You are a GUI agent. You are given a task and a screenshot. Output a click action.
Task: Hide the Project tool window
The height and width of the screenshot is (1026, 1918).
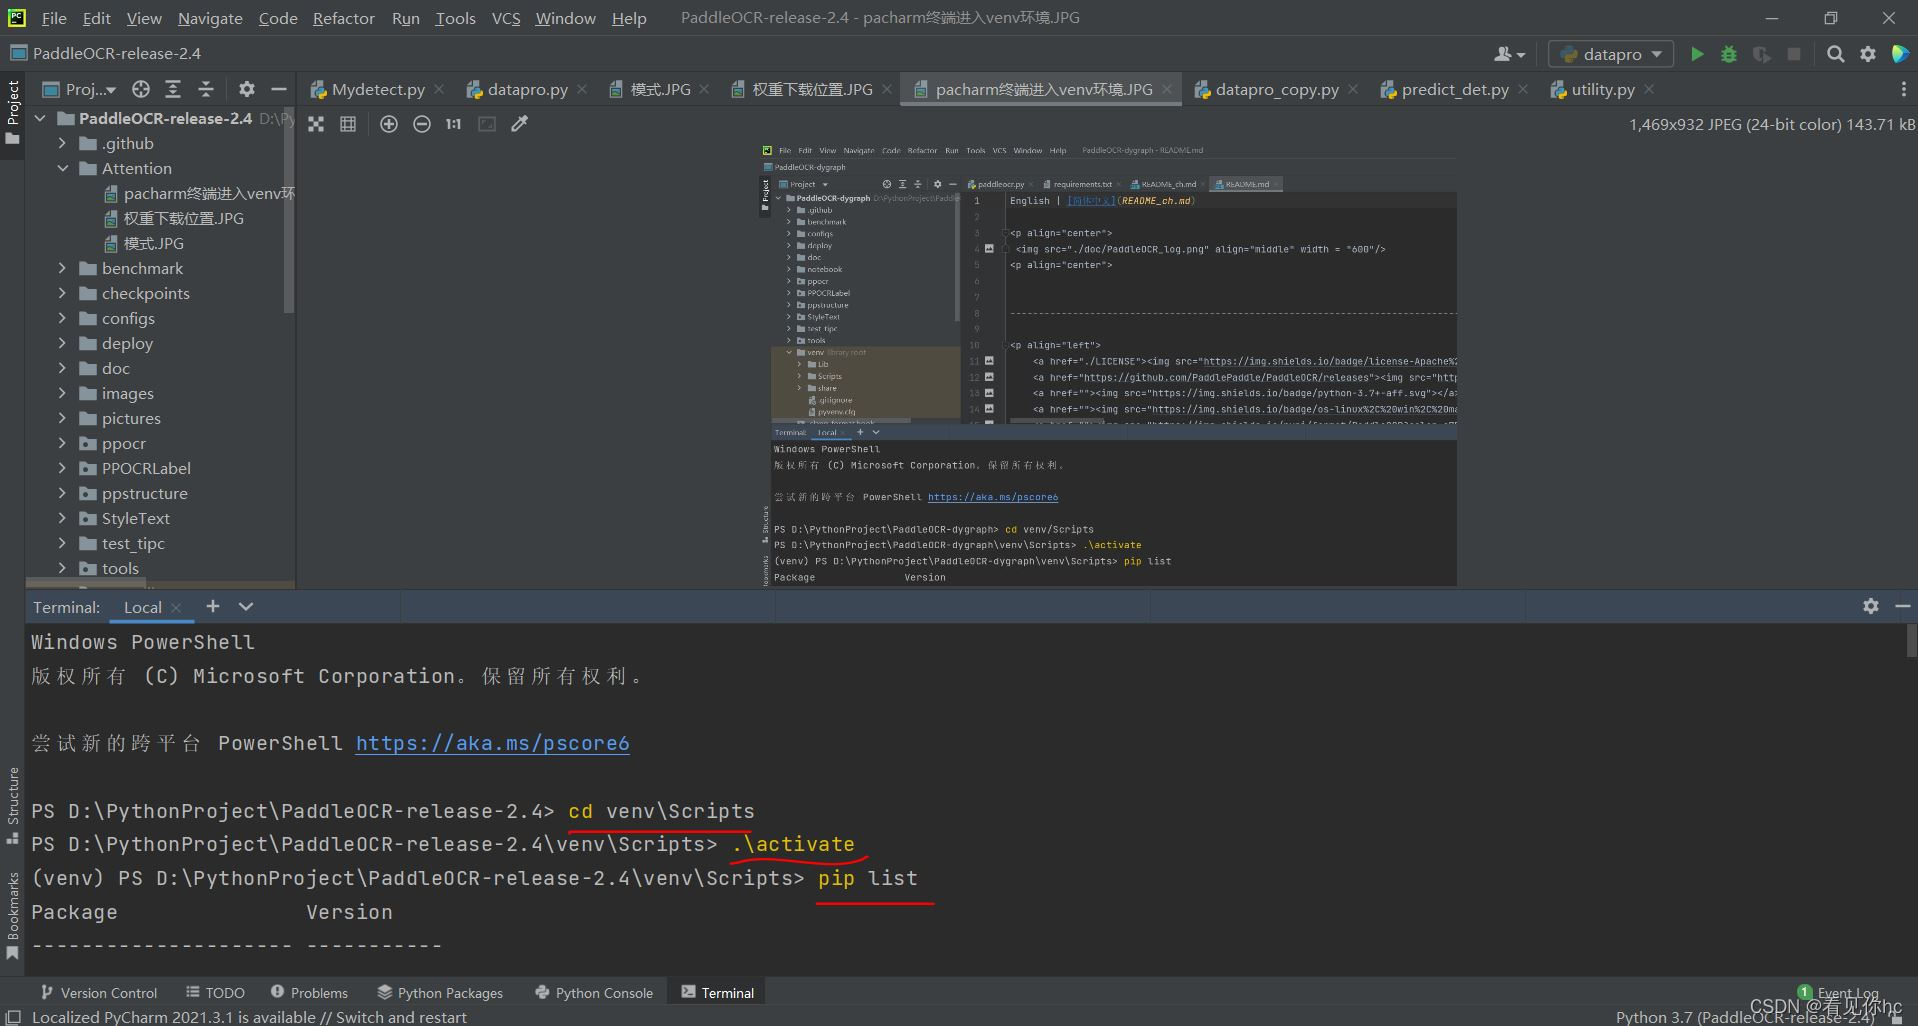click(279, 89)
